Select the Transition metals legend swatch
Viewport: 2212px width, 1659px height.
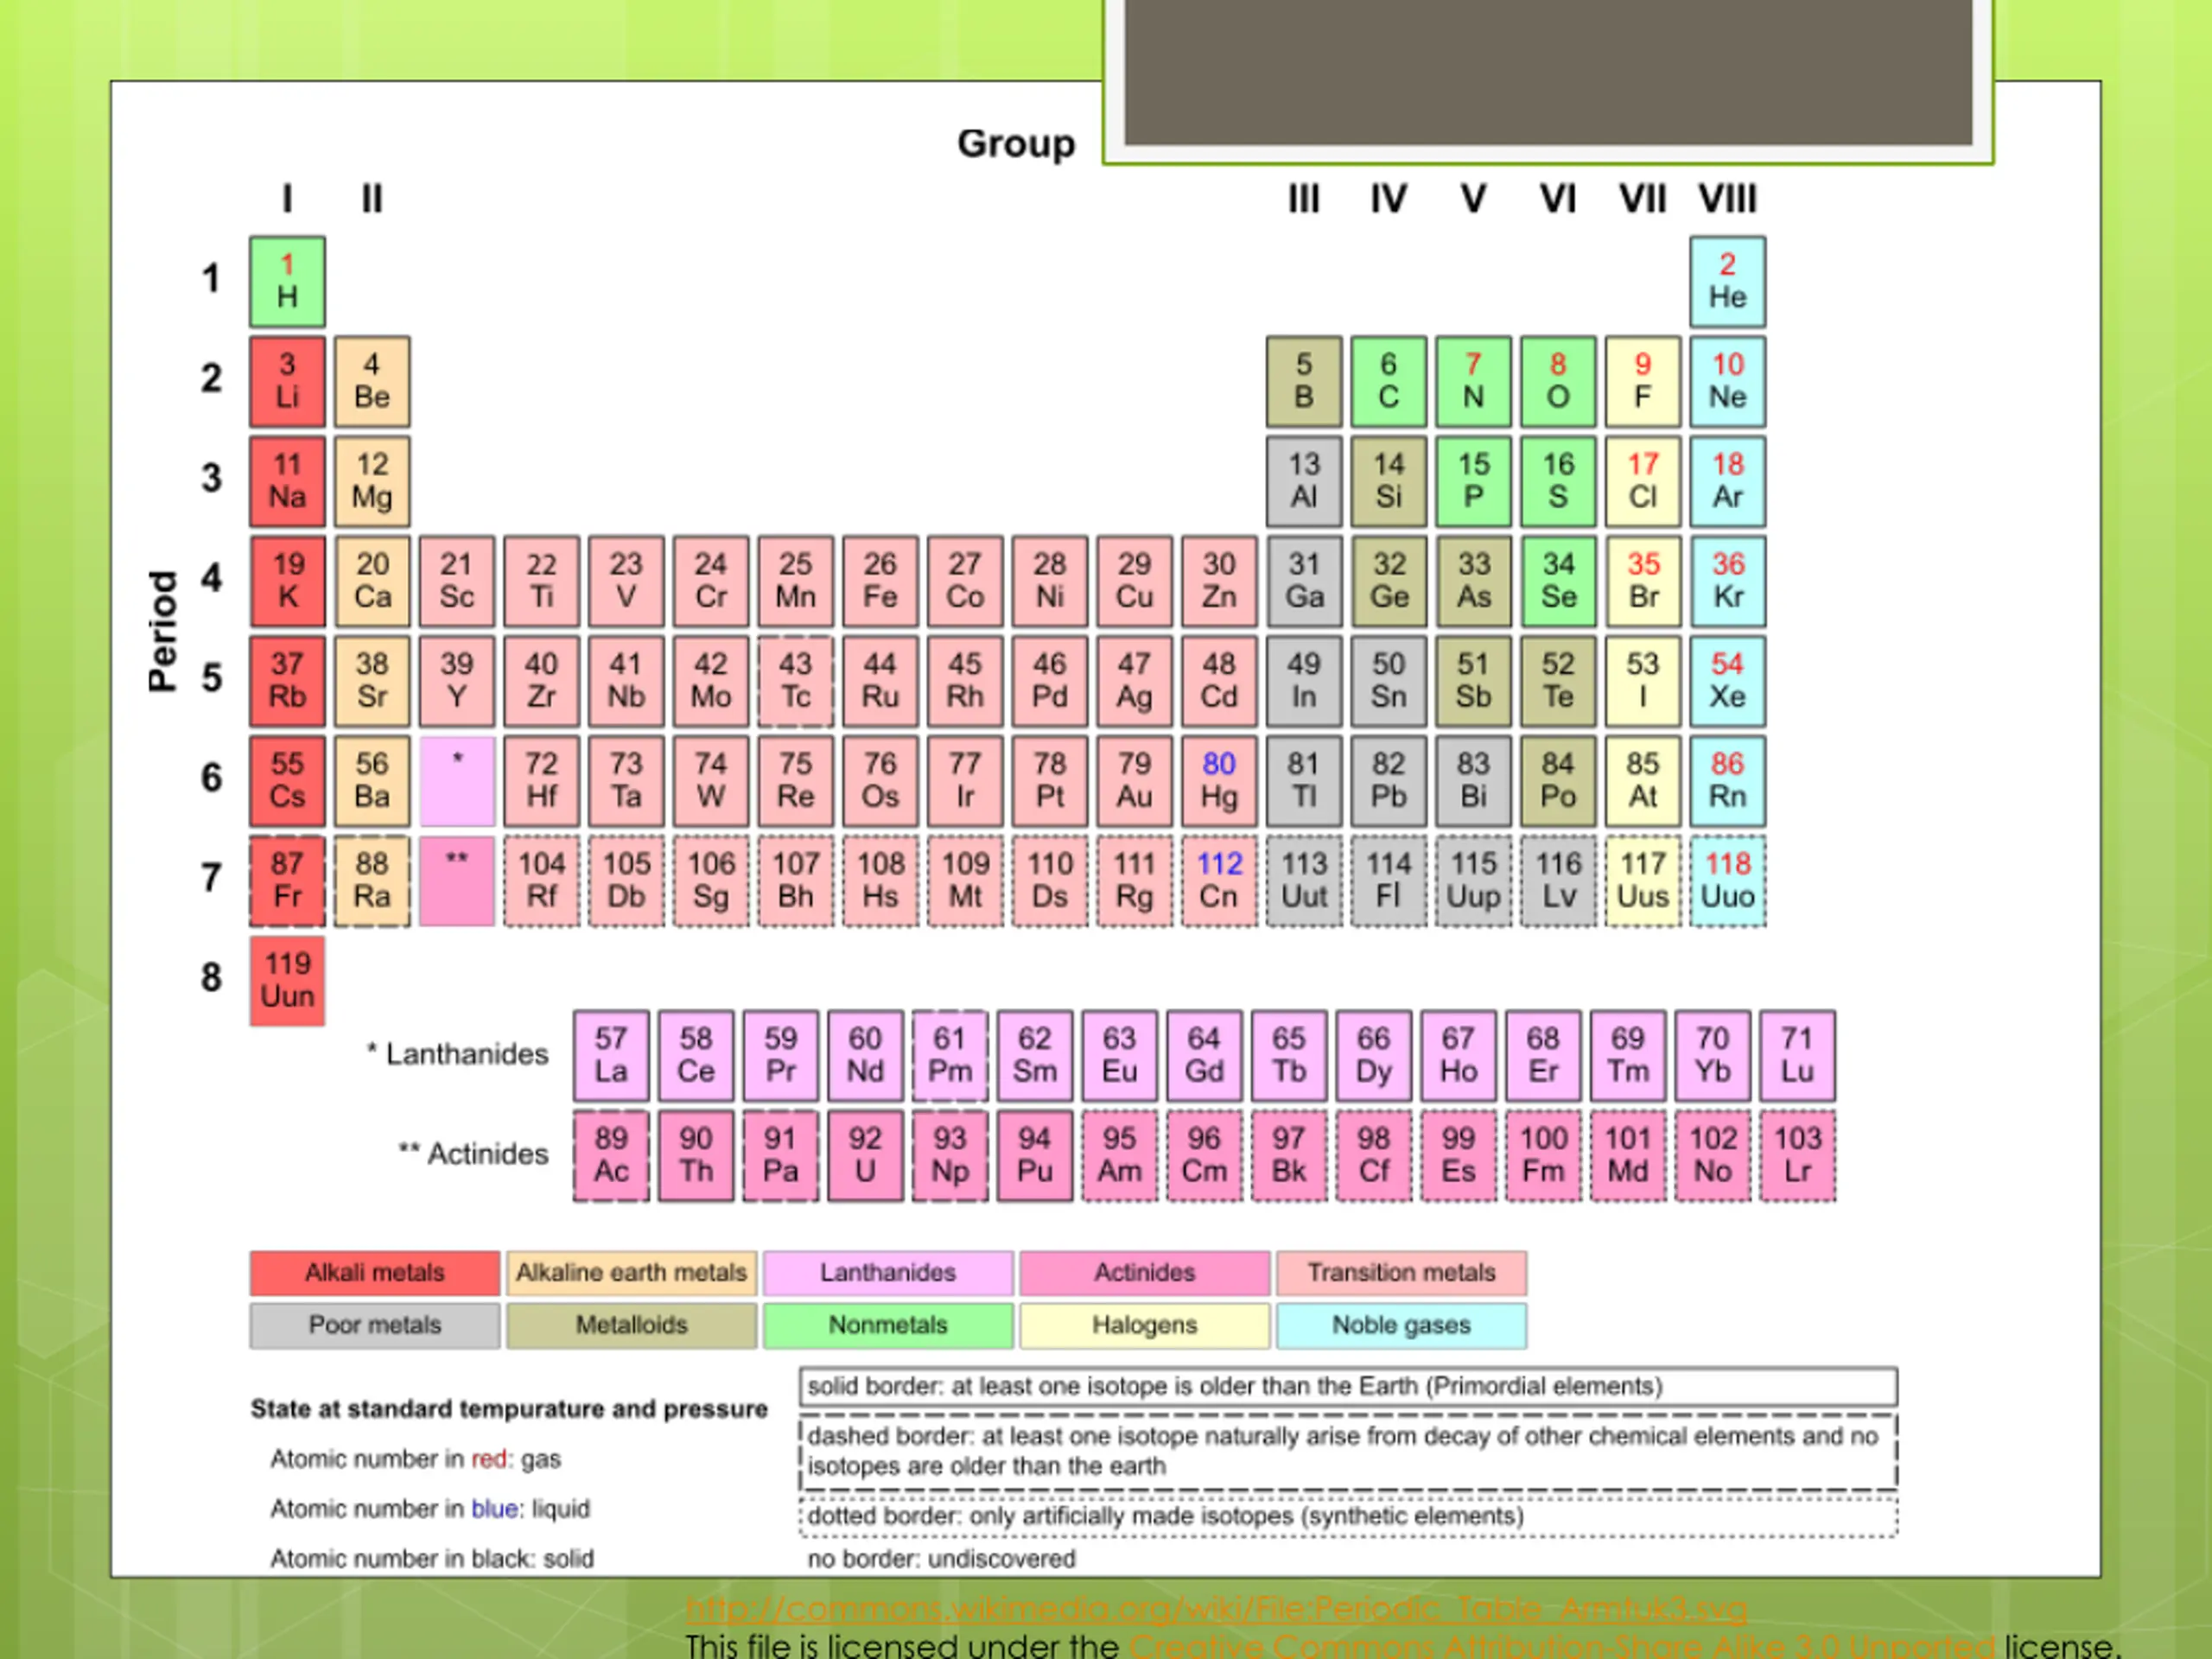[1401, 1273]
